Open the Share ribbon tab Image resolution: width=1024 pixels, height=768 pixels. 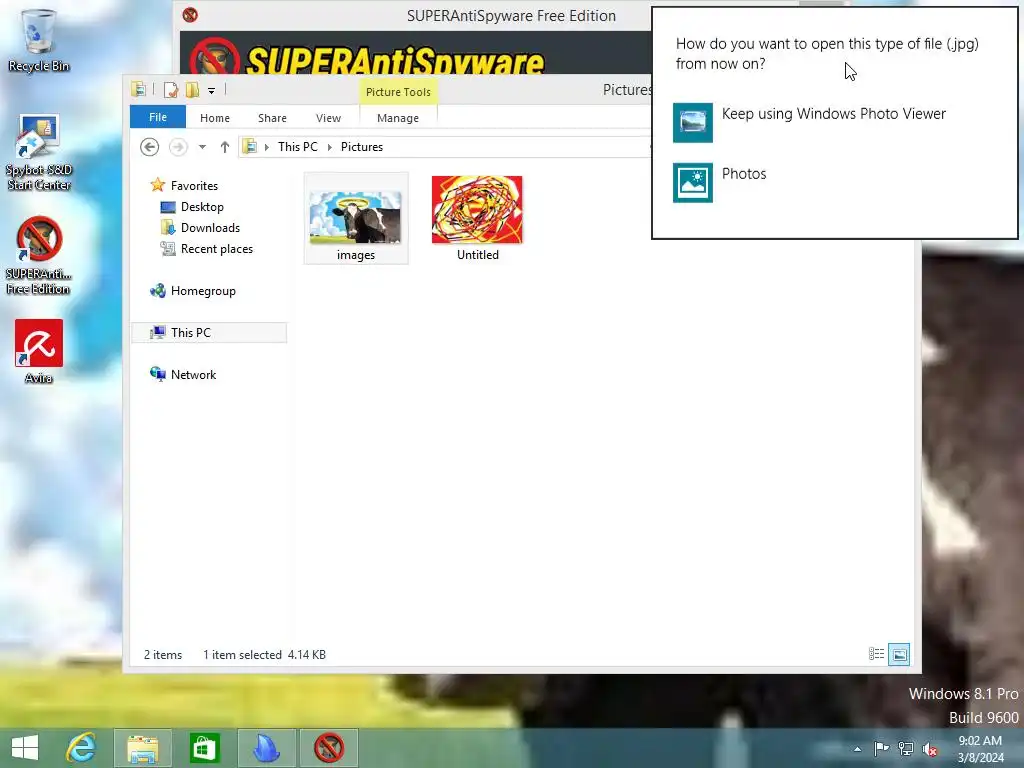tap(272, 118)
